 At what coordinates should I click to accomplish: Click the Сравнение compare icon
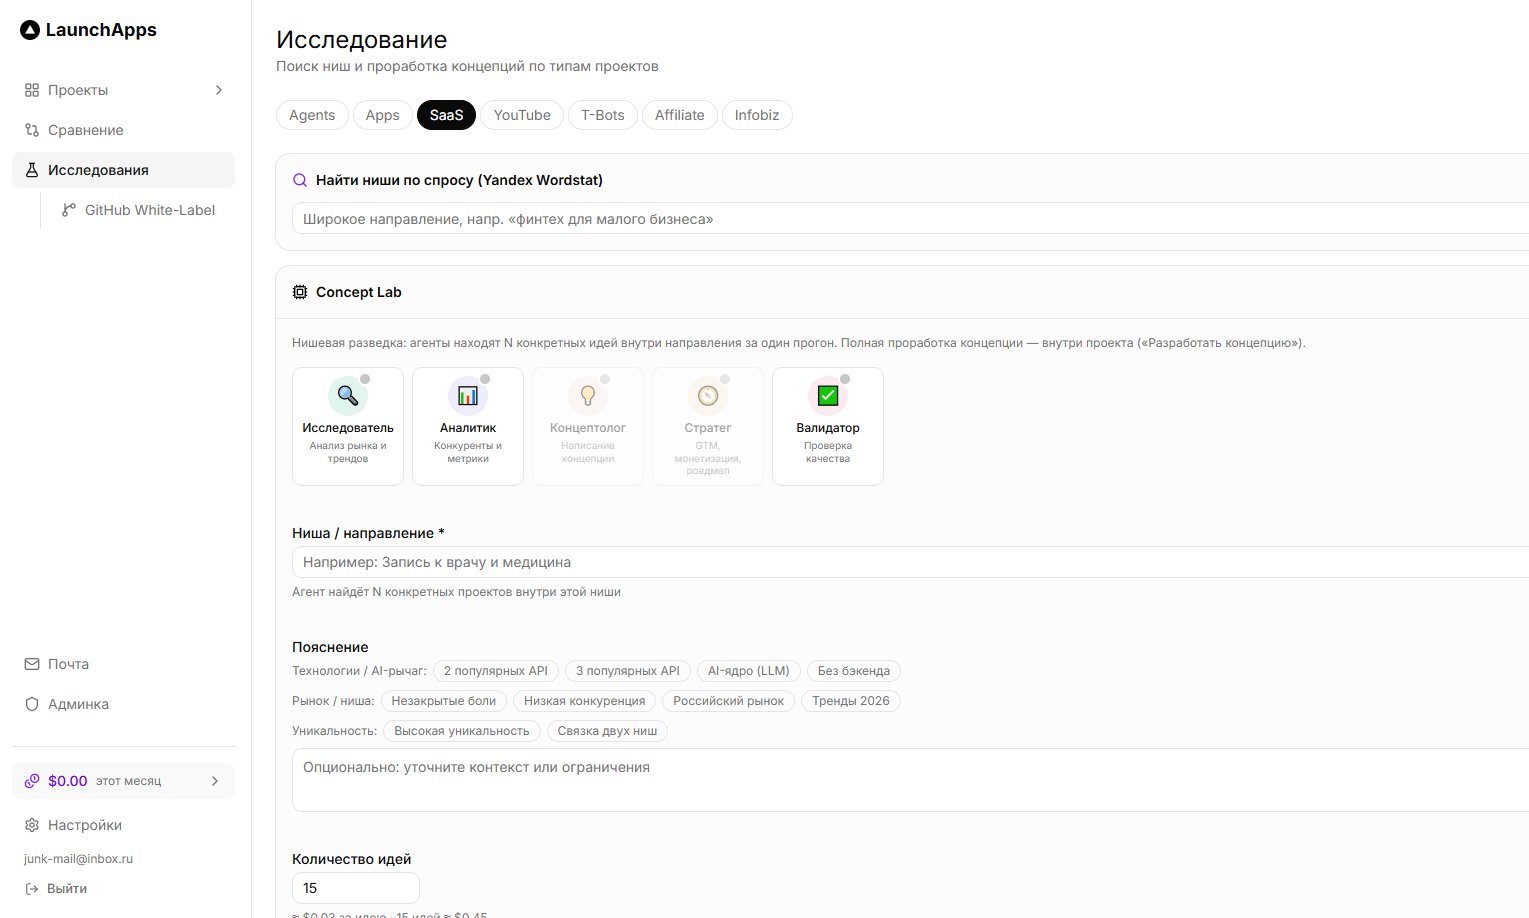click(x=32, y=130)
